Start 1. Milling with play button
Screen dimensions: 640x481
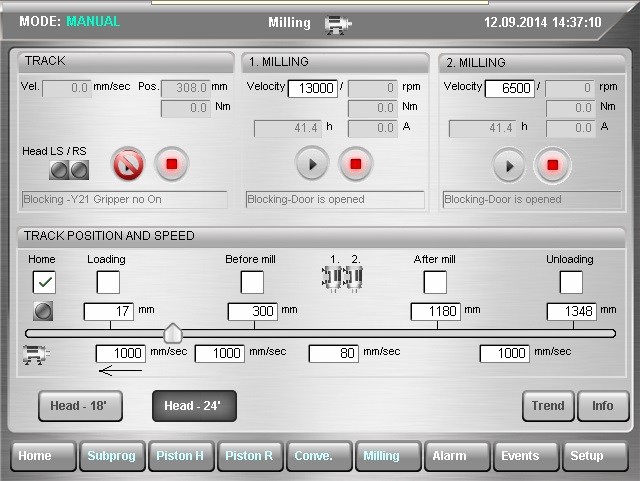312,164
